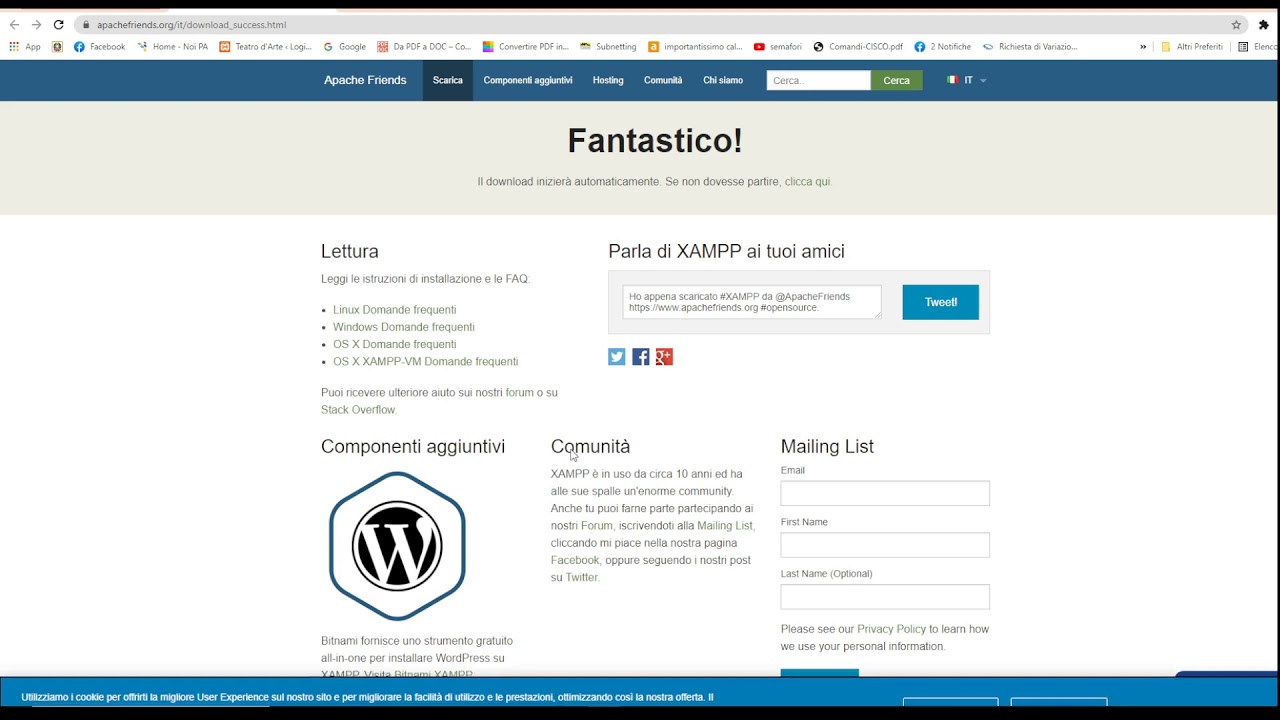Click the 'Parla di XAMPP ai tuoi amici' heading
The width and height of the screenshot is (1280, 720).
click(x=726, y=251)
